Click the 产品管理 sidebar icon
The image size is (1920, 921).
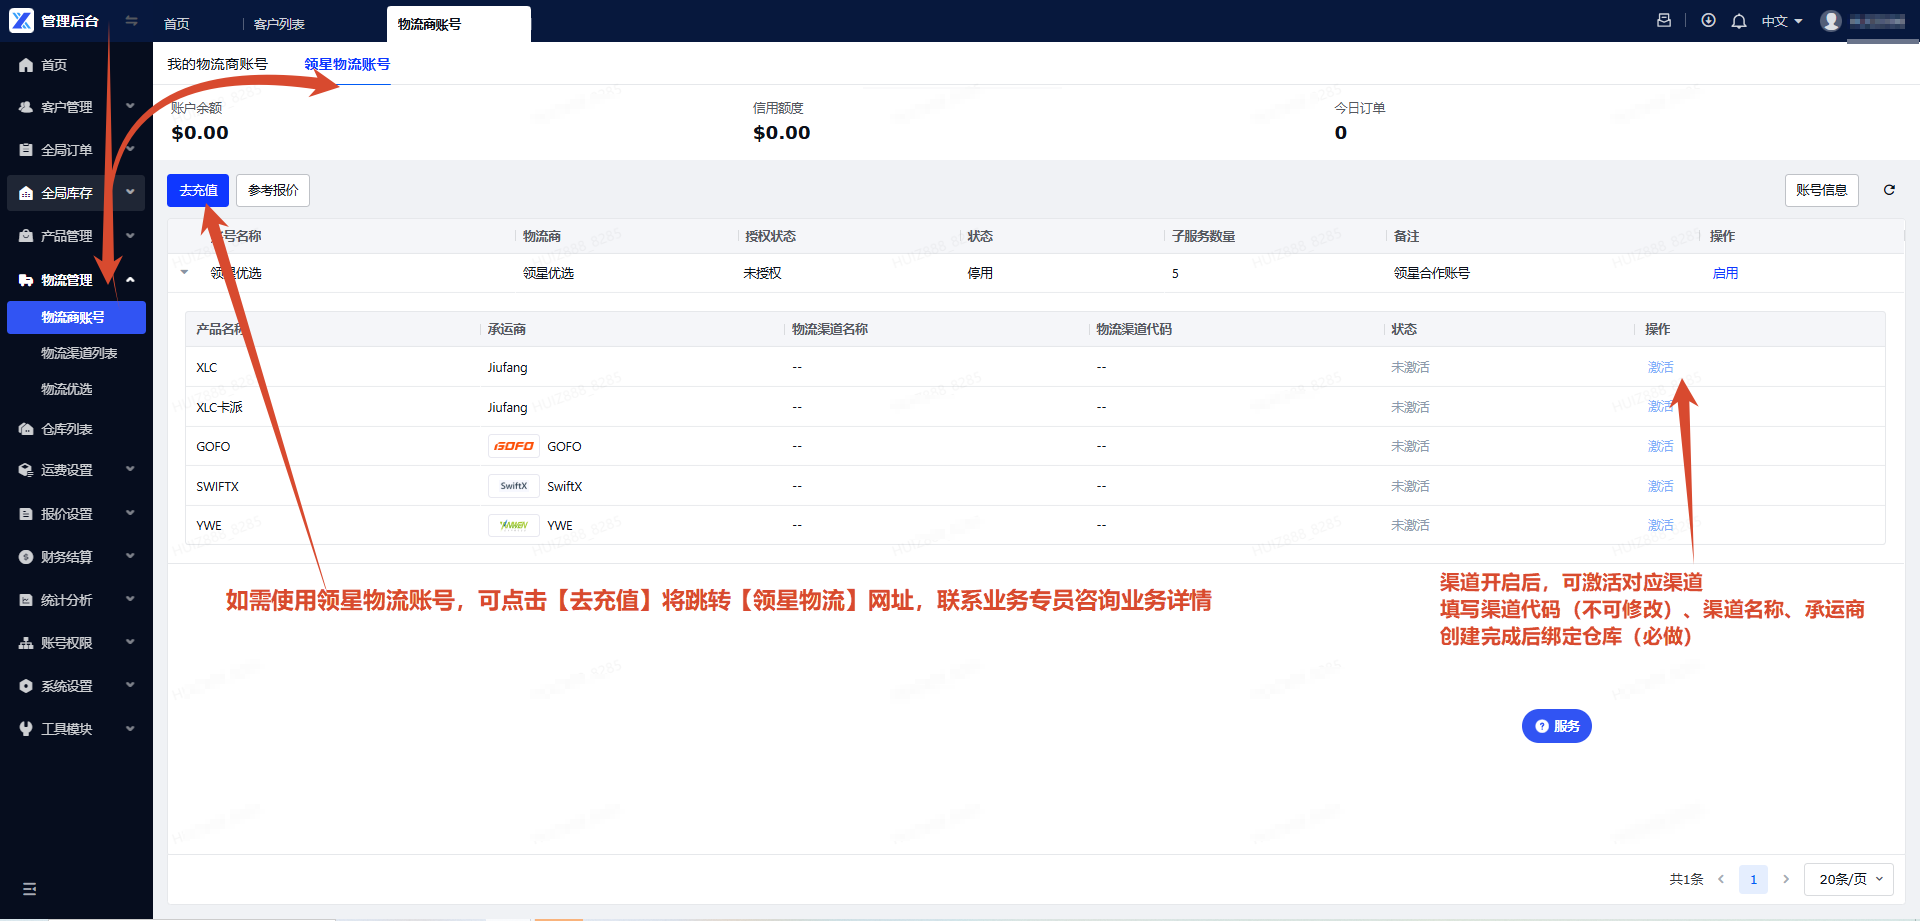(x=26, y=236)
